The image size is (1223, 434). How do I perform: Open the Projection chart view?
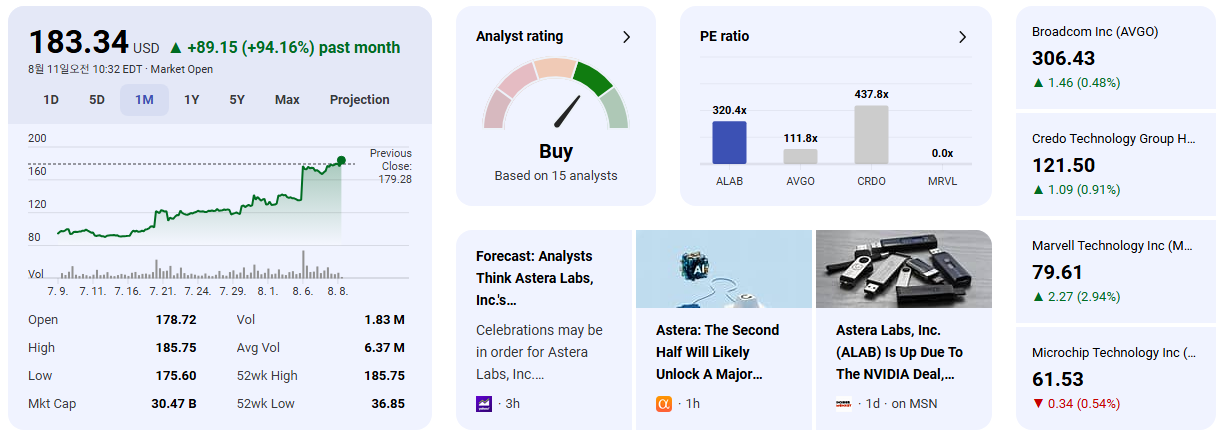[x=360, y=100]
